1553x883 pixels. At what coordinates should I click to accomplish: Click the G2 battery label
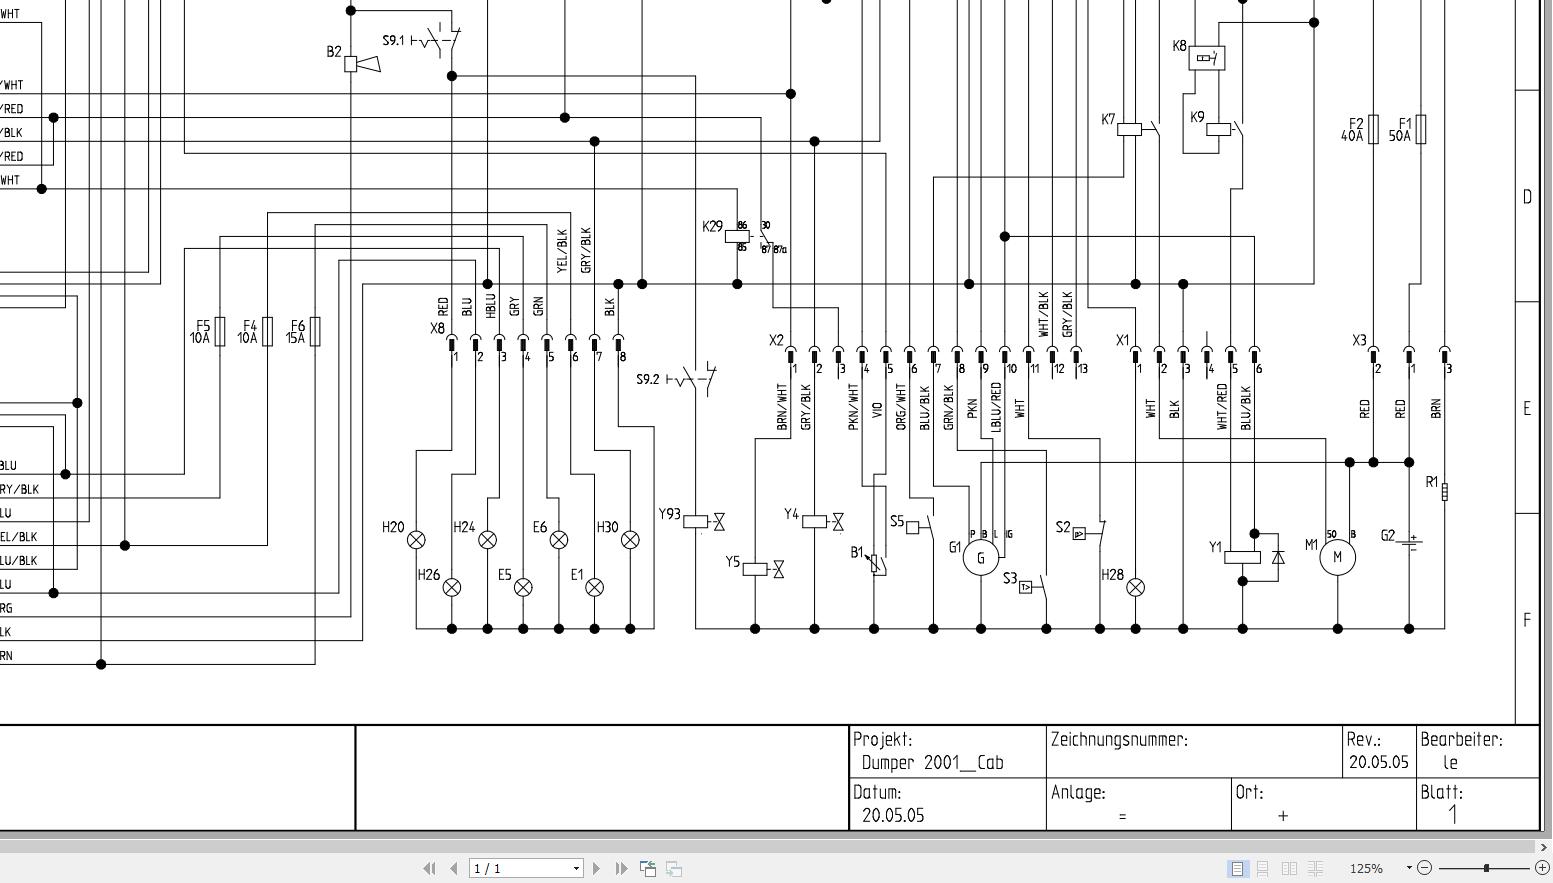[1387, 536]
